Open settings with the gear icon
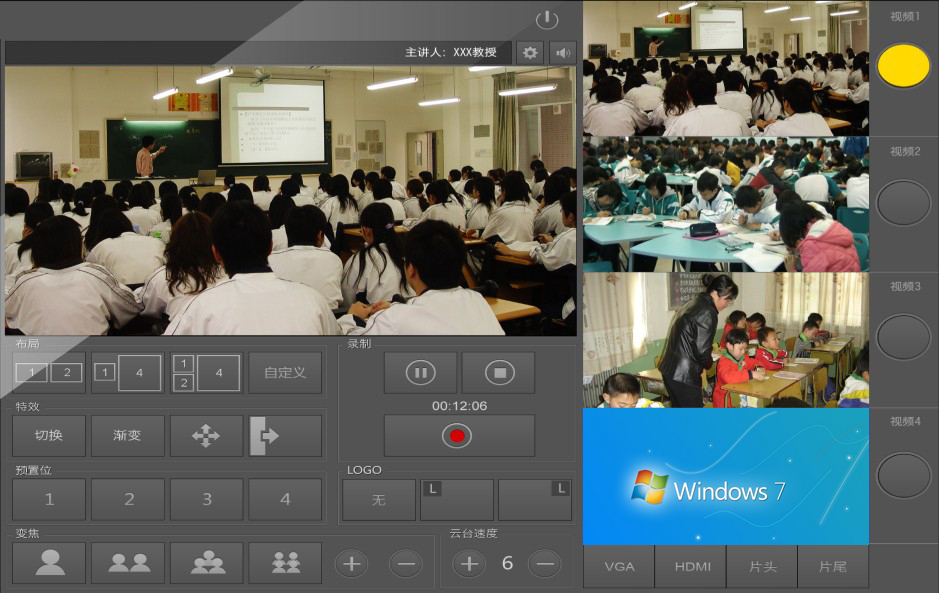Screen dimensions: 939x593 [530, 53]
